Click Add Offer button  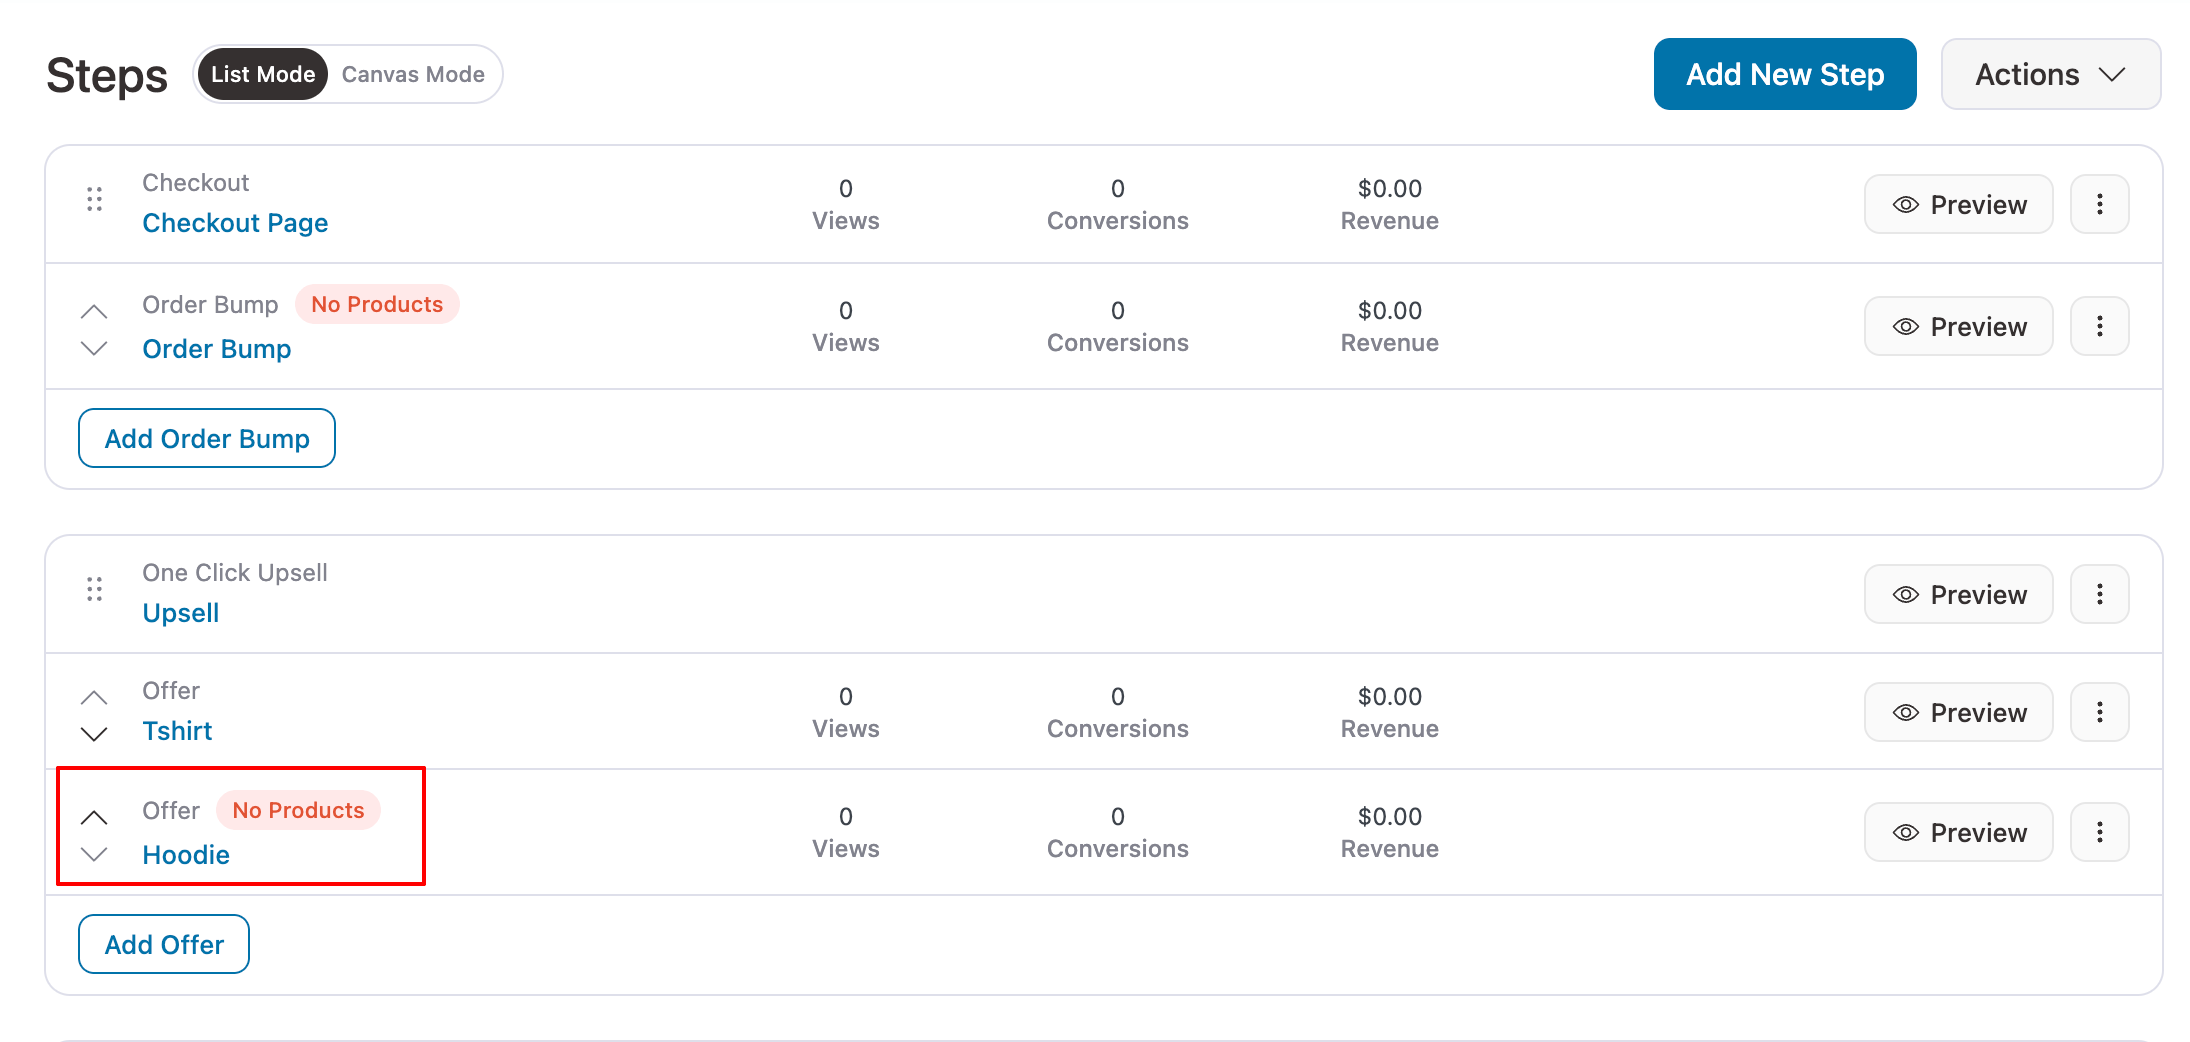[x=164, y=944]
